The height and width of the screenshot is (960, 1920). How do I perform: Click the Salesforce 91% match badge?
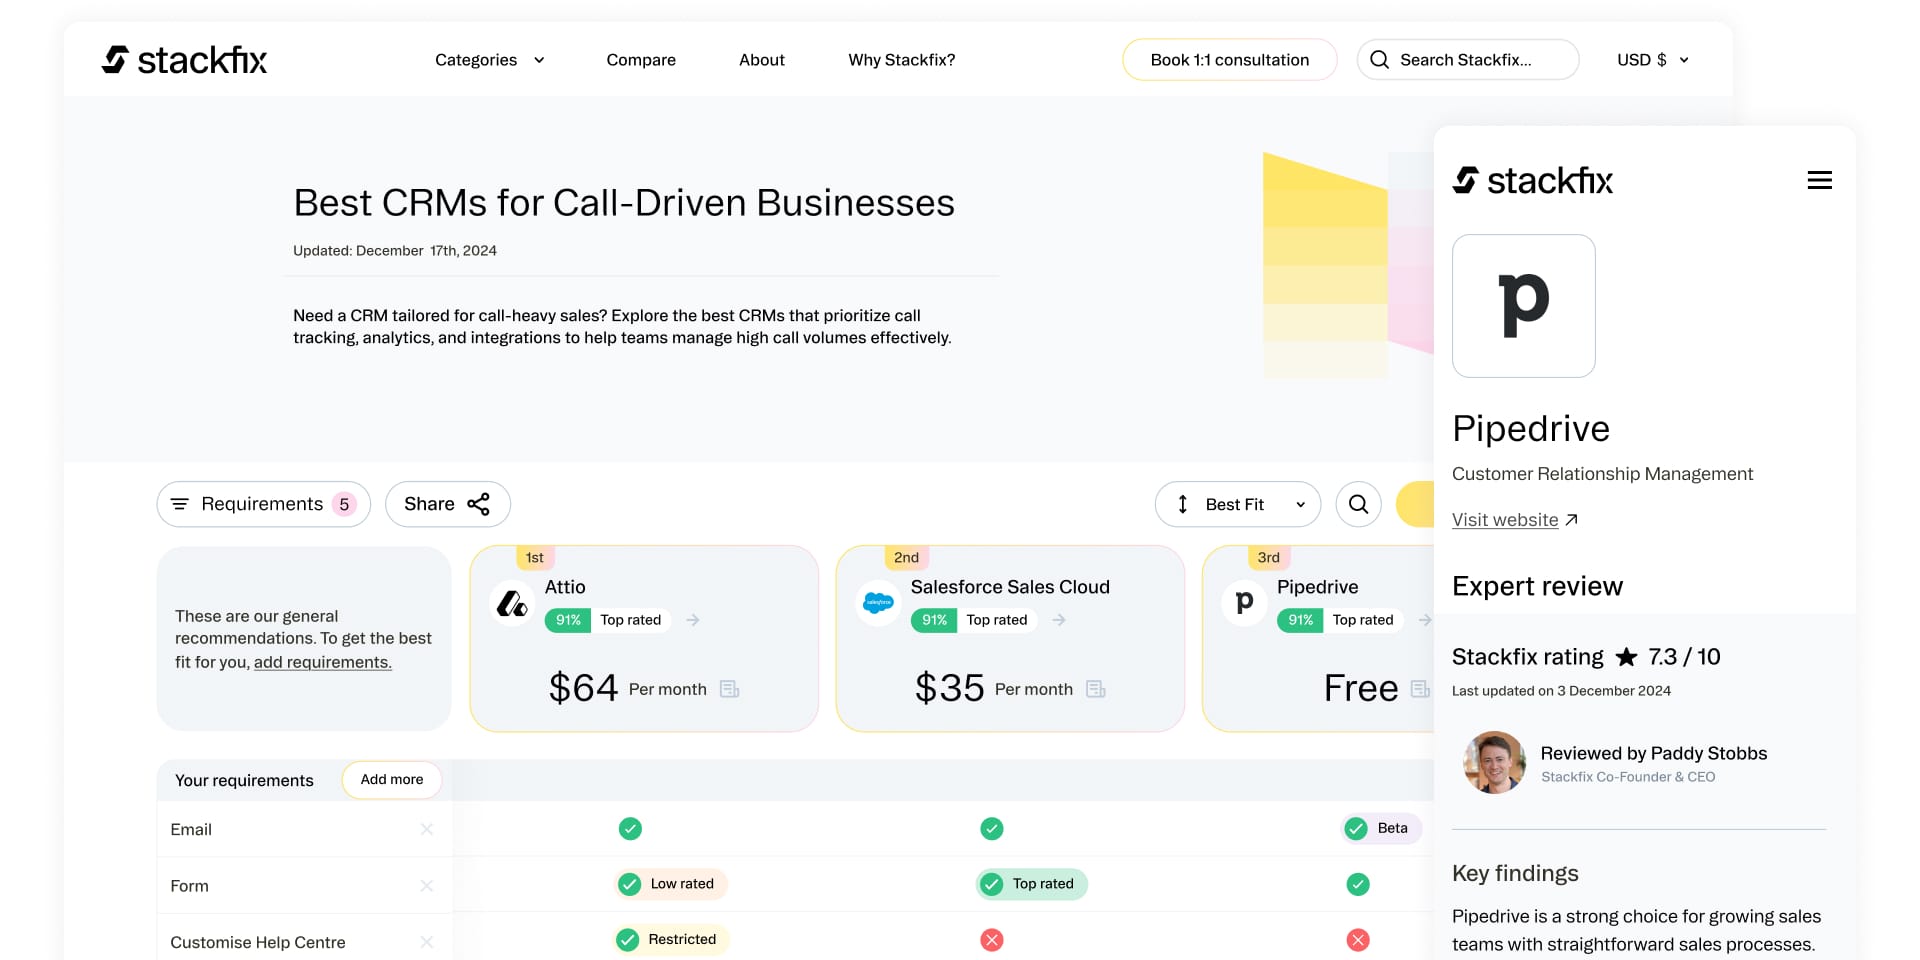[x=934, y=620]
